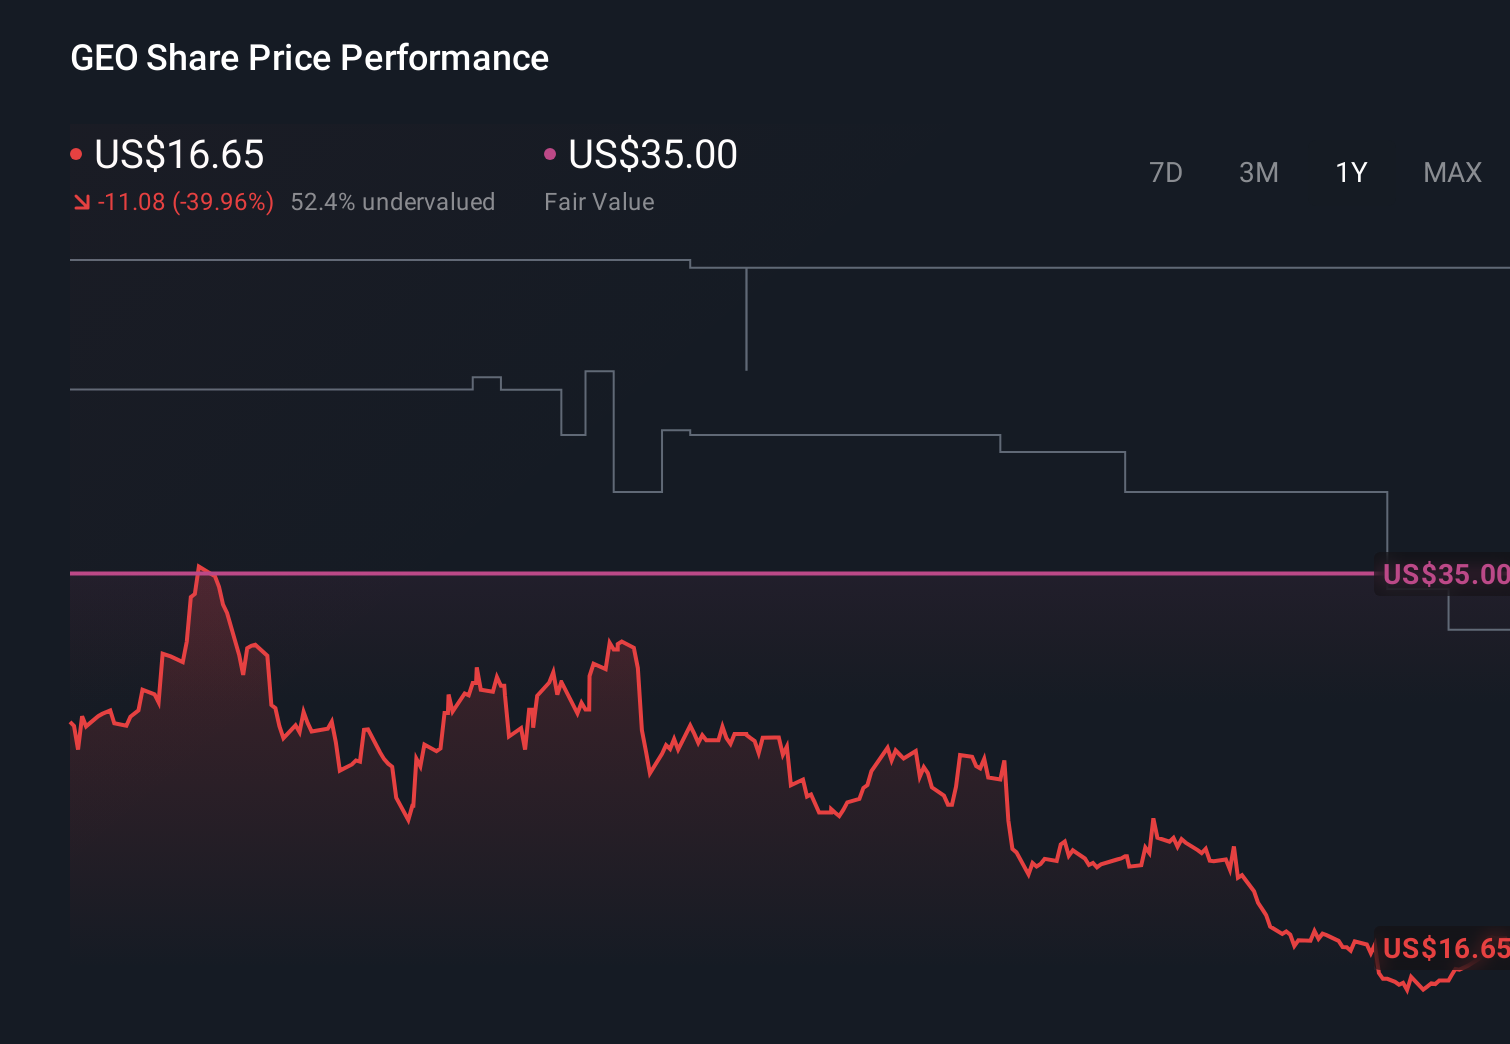1510x1044 pixels.
Task: Open the MAX timeframe view
Action: pyautogui.click(x=1451, y=172)
